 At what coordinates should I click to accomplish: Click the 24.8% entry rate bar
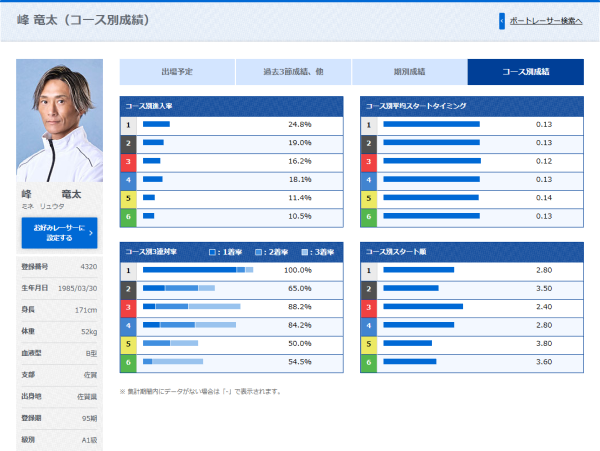(156, 124)
